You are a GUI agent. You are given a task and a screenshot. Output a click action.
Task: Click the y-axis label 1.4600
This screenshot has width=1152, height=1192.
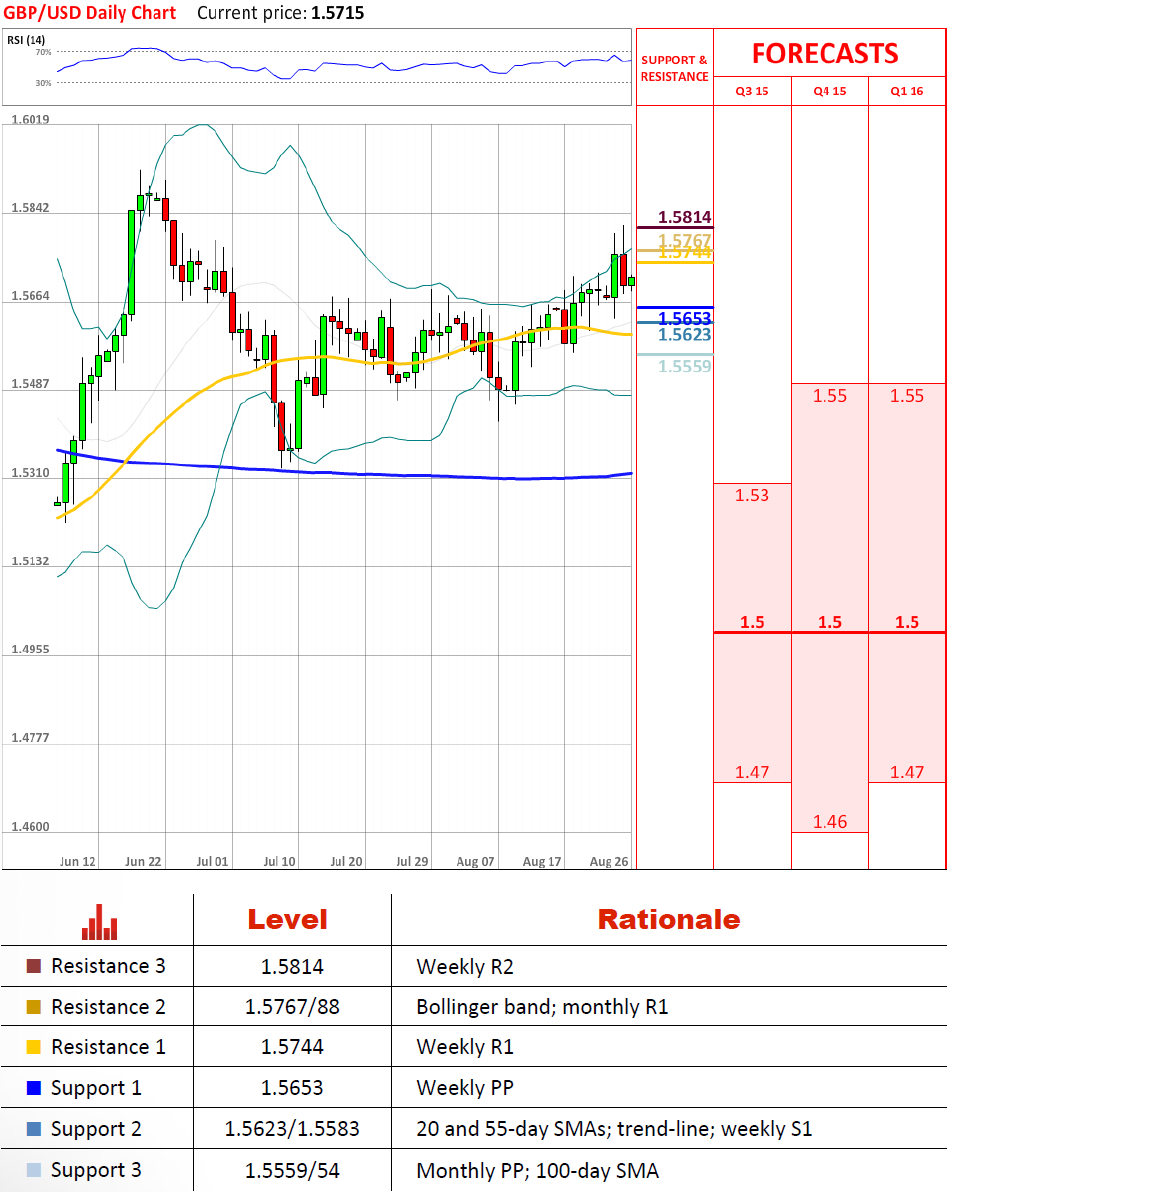(x=30, y=826)
